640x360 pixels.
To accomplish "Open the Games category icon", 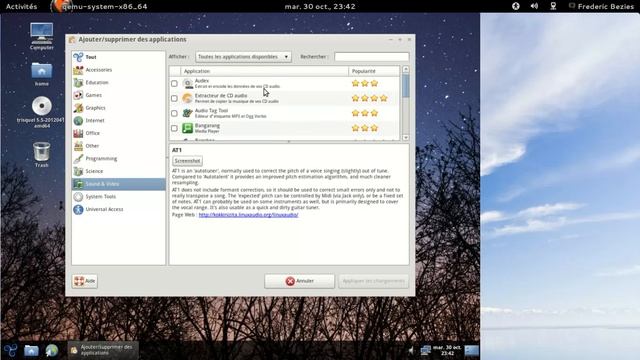I will pyautogui.click(x=78, y=95).
